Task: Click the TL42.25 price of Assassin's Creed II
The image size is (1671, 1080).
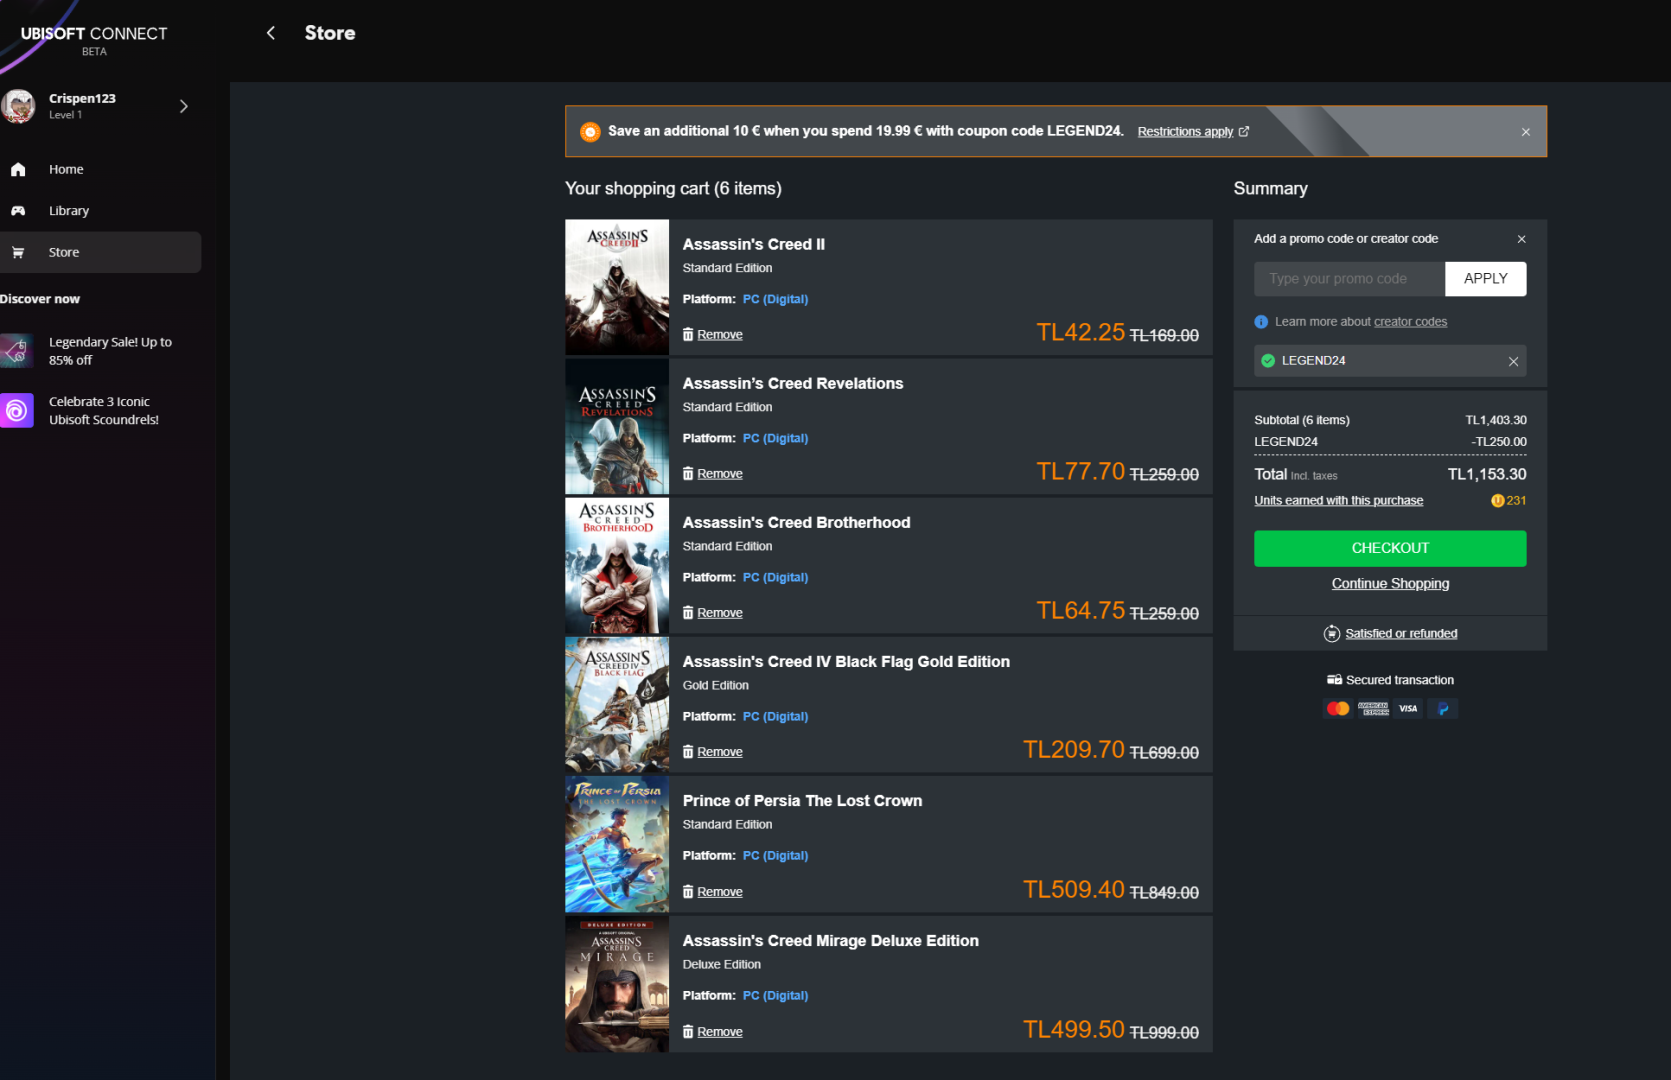Action: click(x=1081, y=332)
